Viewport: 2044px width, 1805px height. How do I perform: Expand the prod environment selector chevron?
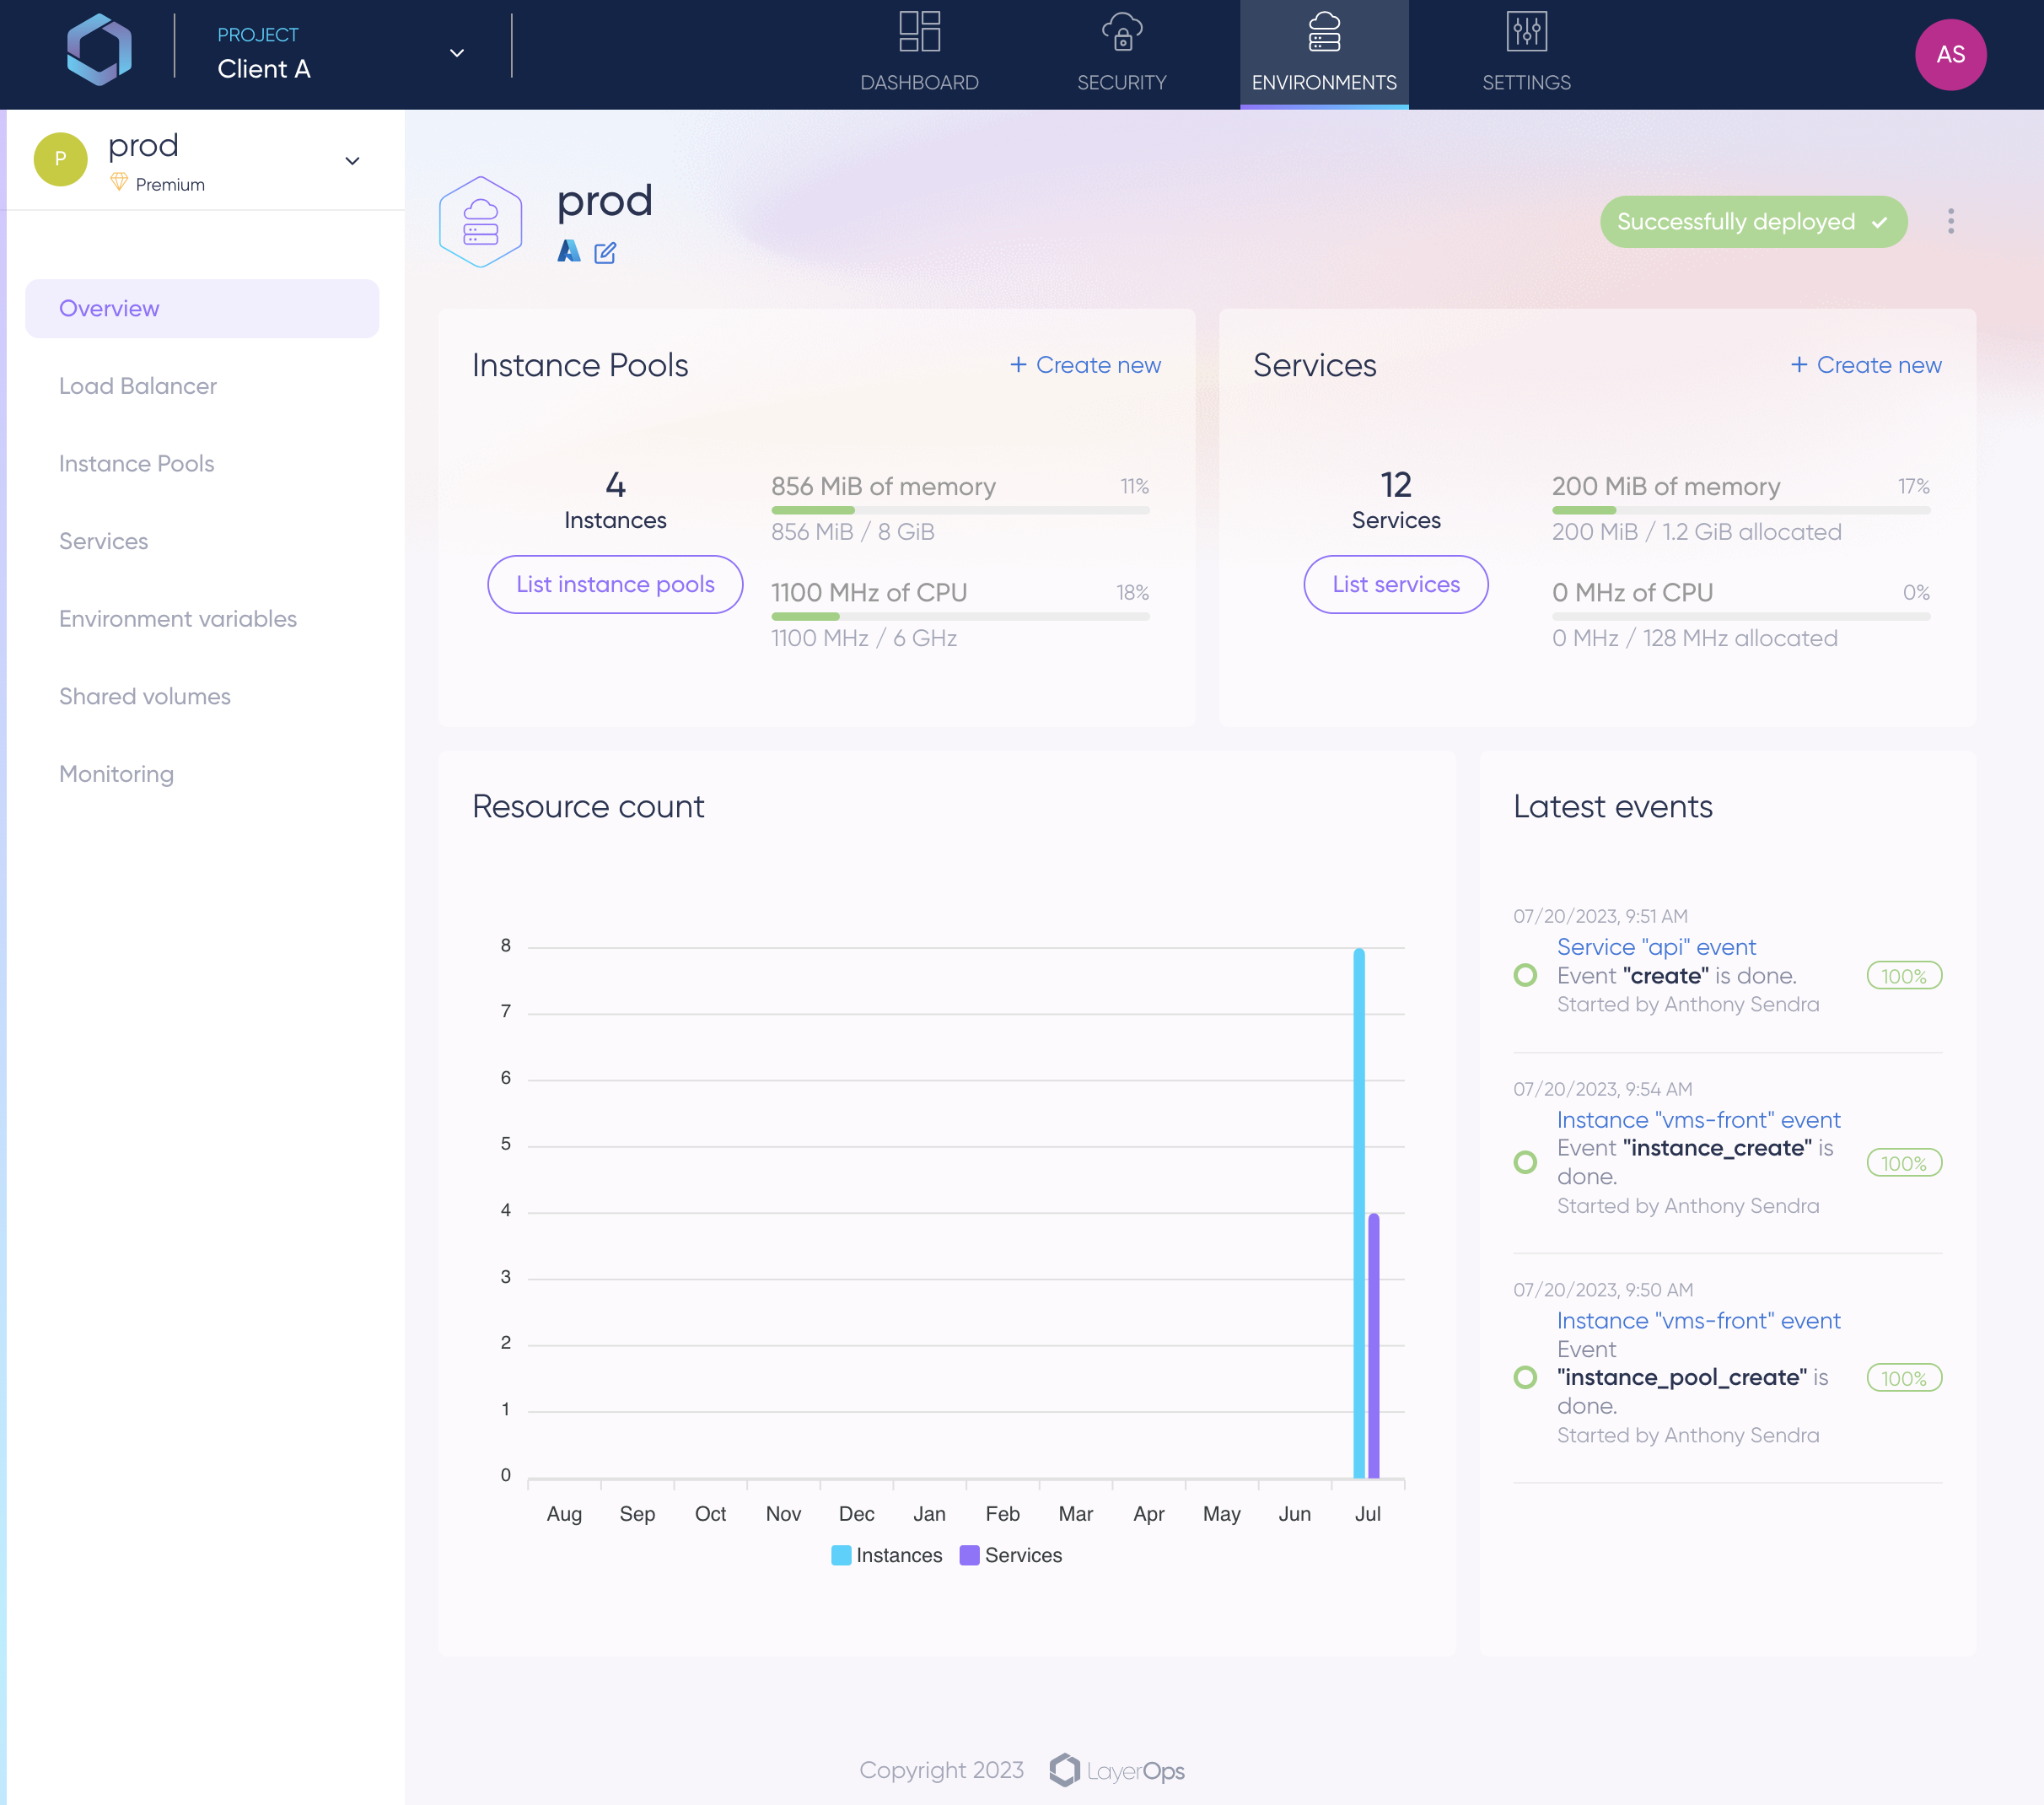click(352, 161)
